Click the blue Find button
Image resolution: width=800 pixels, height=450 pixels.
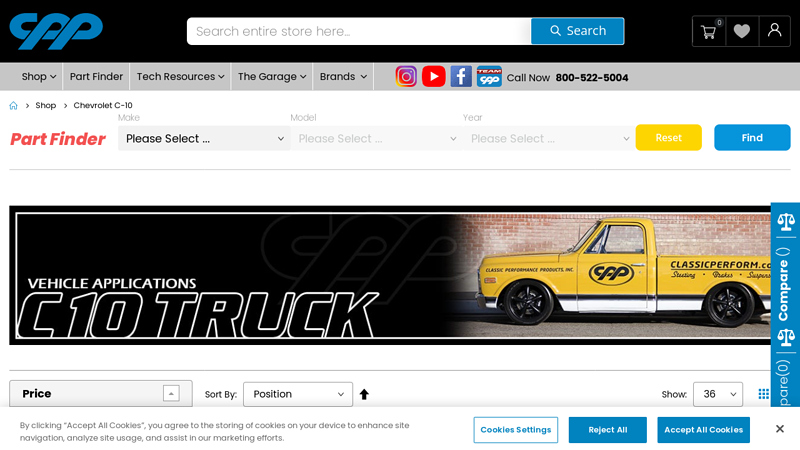[752, 138]
